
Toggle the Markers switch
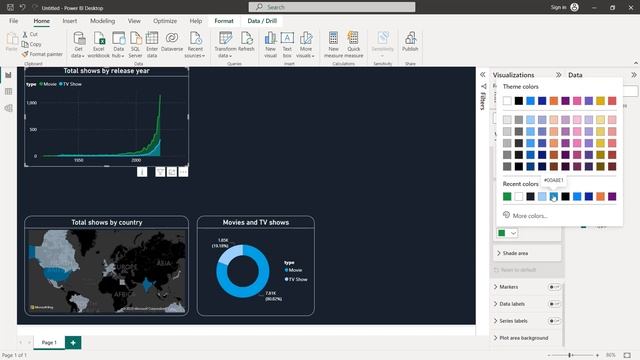tap(554, 287)
